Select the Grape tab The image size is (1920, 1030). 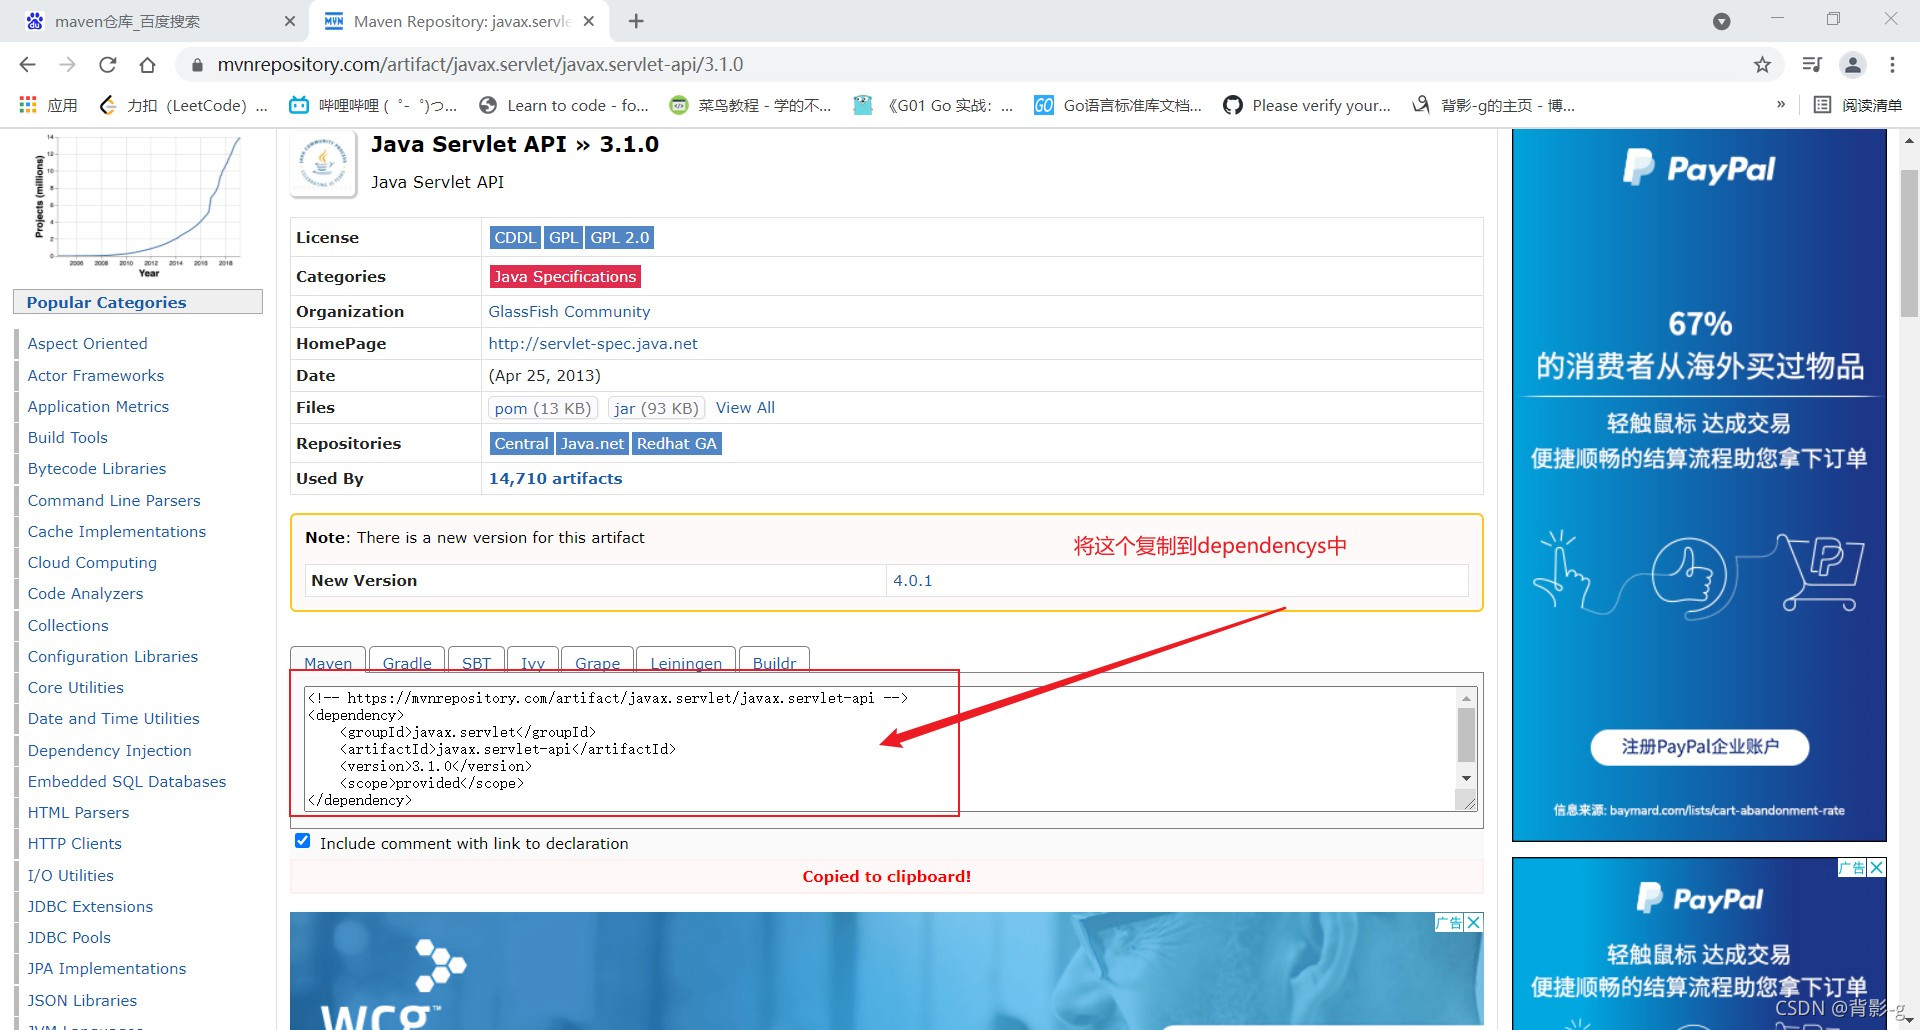point(598,662)
